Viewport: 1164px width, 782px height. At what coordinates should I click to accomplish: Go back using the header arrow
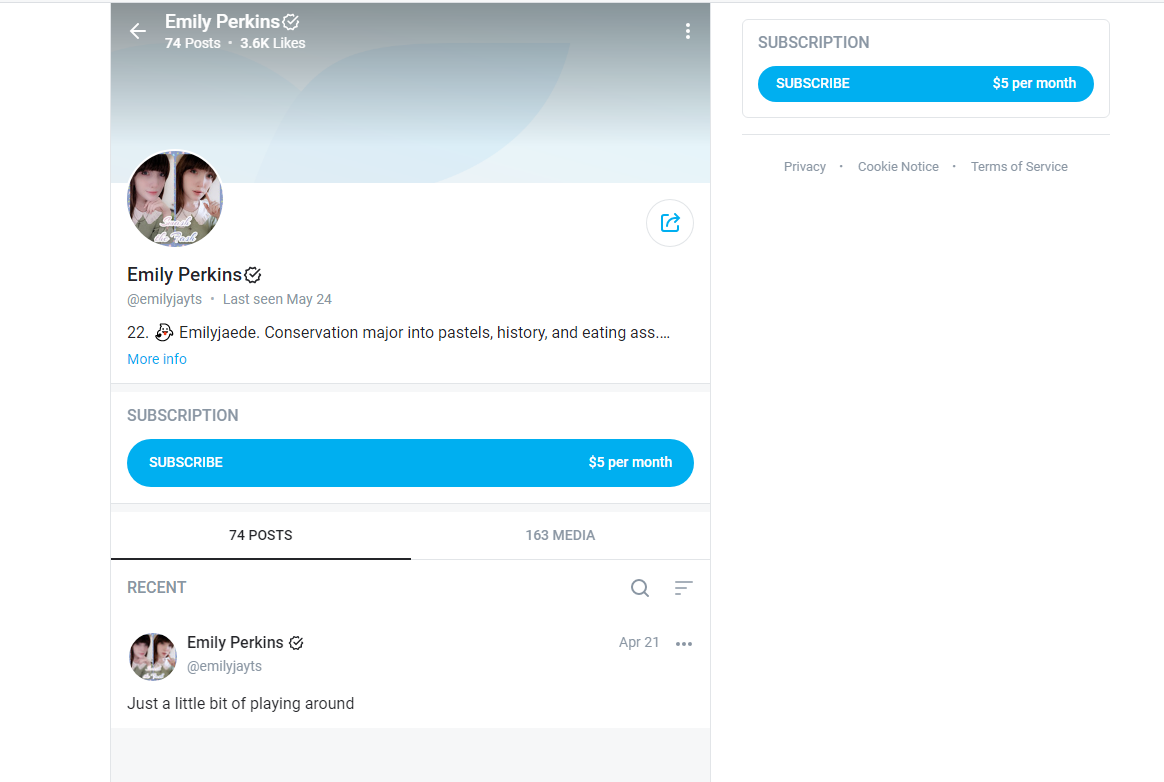pos(138,31)
